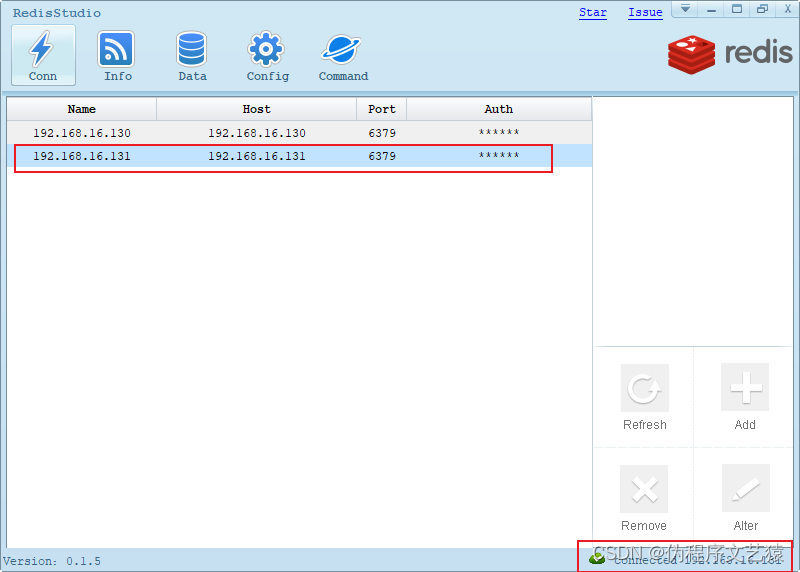Screen dimensions: 800x572
Task: Sort by the Port column header
Action: click(x=382, y=109)
